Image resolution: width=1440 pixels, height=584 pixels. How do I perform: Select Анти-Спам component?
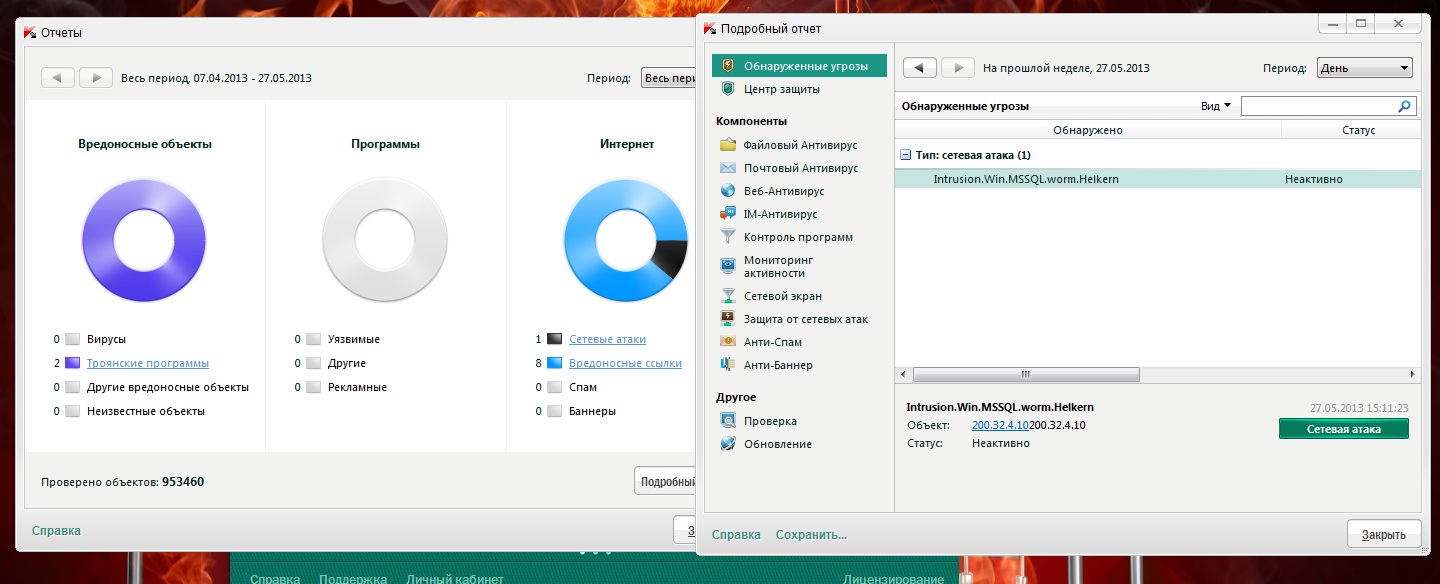tap(773, 342)
